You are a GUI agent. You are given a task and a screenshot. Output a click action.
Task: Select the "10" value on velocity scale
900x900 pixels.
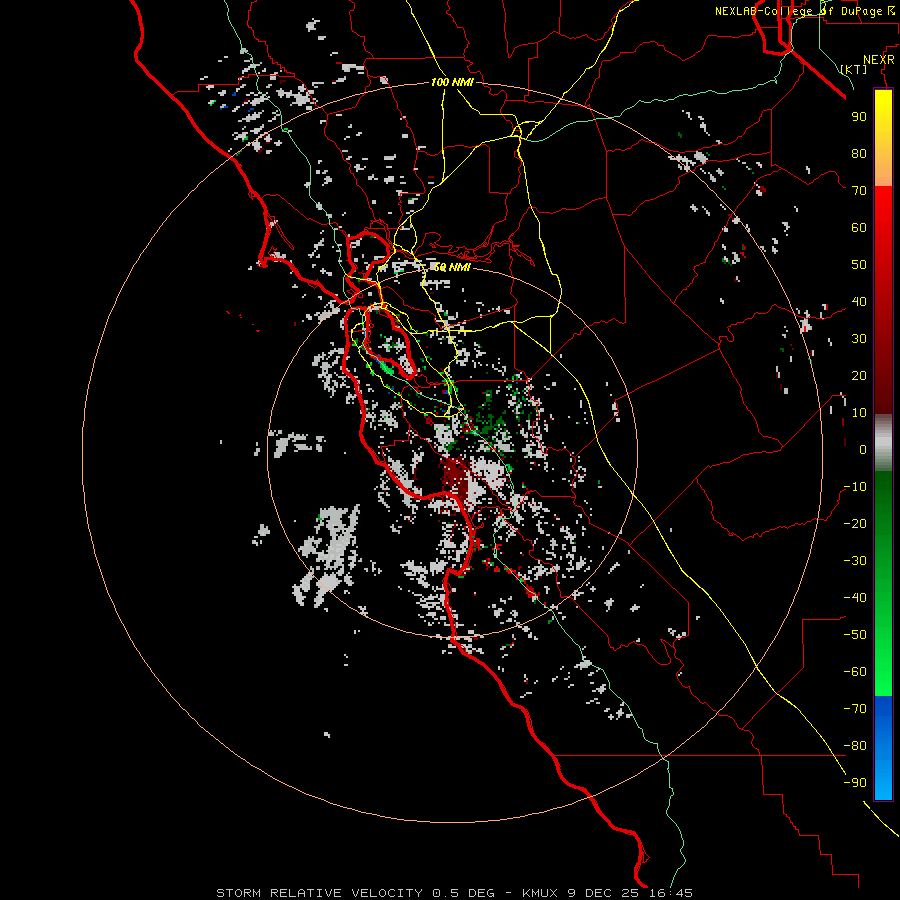(x=859, y=413)
